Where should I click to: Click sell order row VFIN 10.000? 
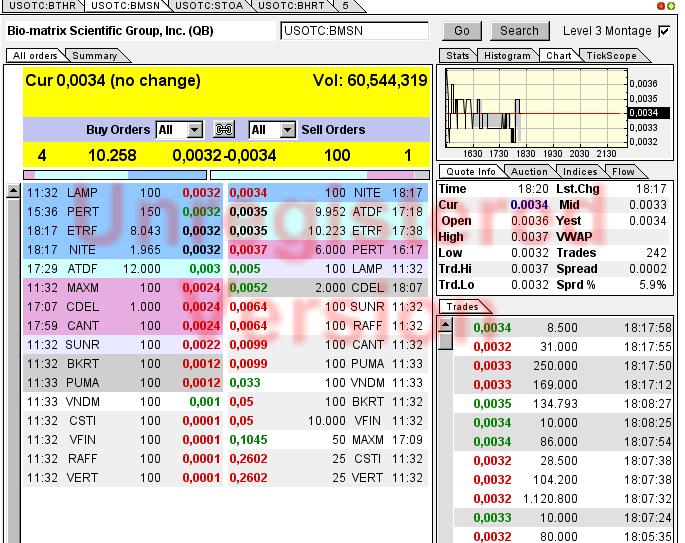[x=328, y=421]
